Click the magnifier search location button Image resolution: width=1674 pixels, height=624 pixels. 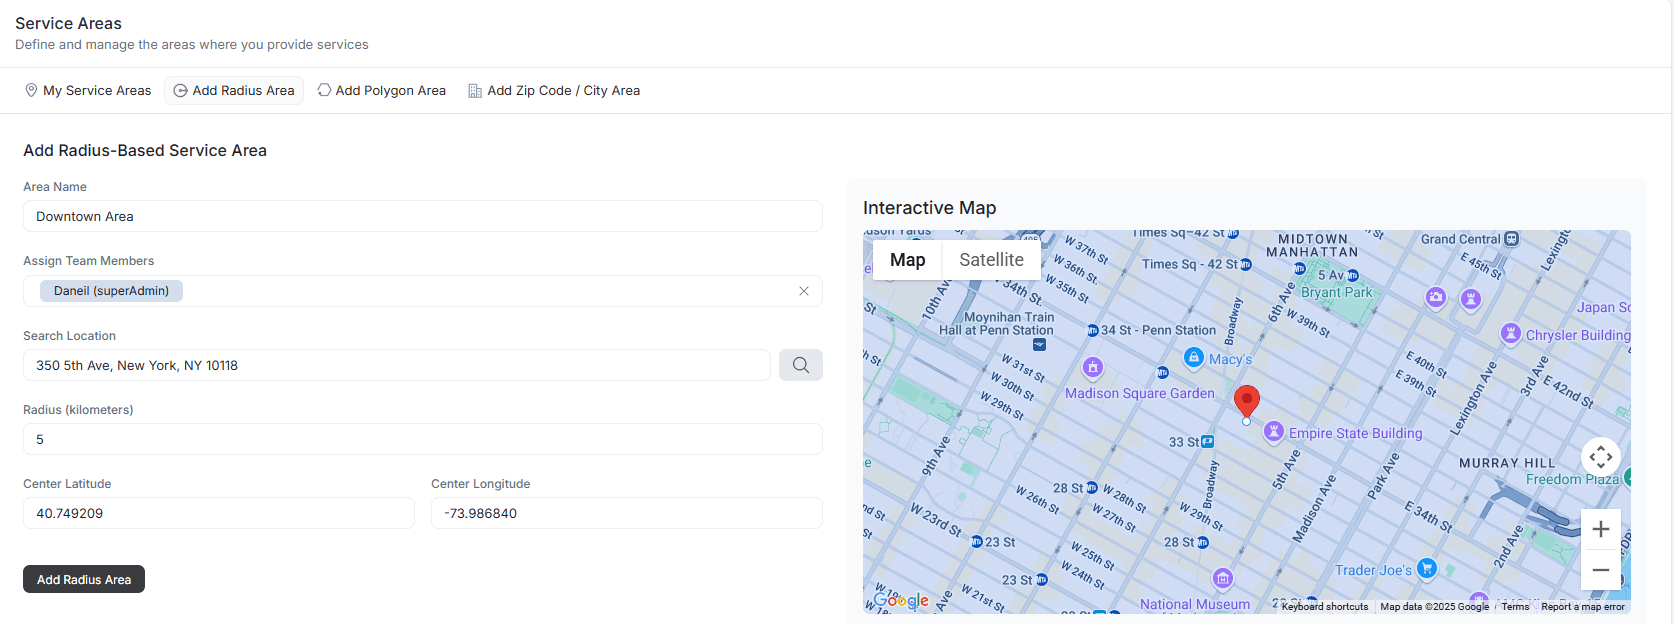point(801,365)
